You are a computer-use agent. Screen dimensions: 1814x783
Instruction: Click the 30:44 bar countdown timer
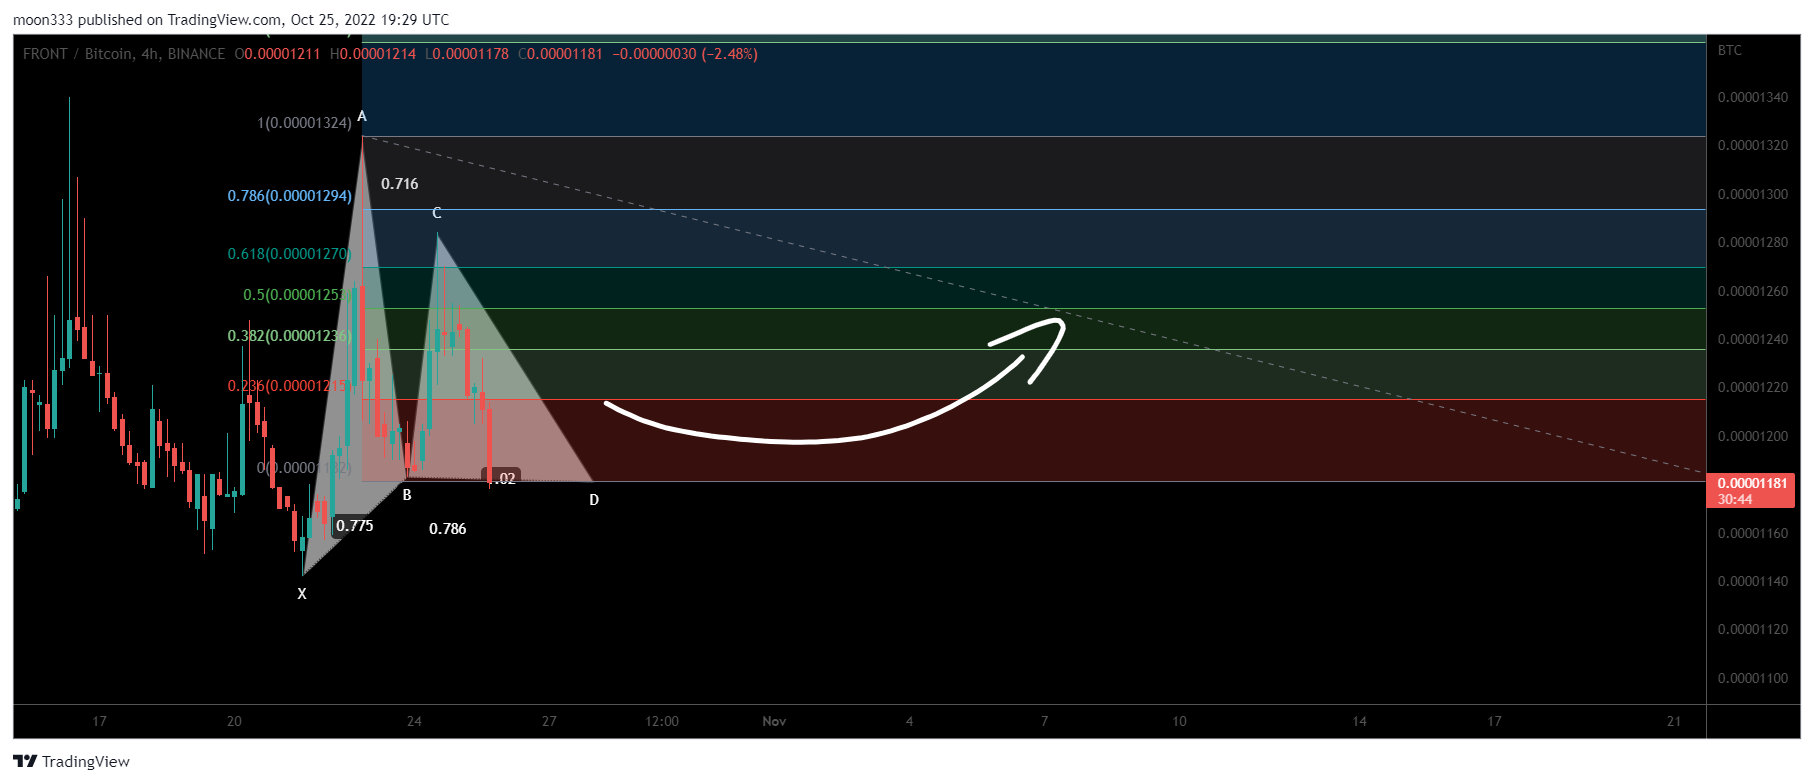1735,499
